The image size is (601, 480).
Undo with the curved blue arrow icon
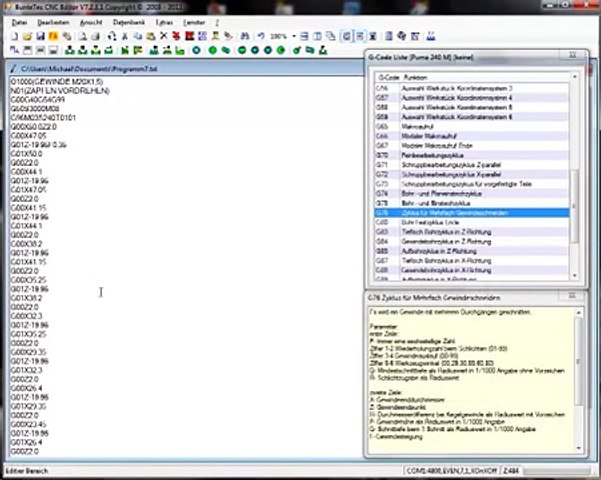(x=261, y=36)
